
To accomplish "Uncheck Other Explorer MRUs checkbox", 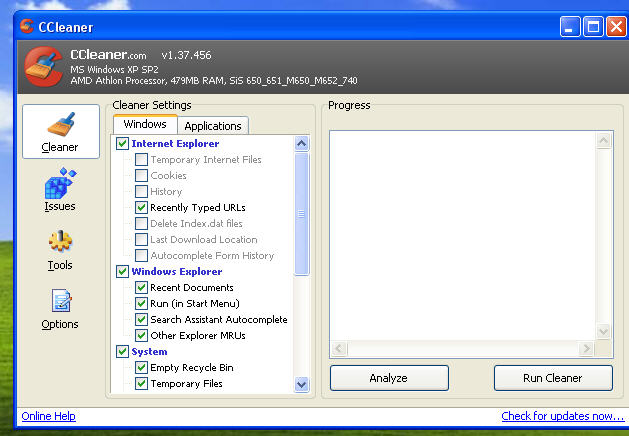I will coord(141,335).
